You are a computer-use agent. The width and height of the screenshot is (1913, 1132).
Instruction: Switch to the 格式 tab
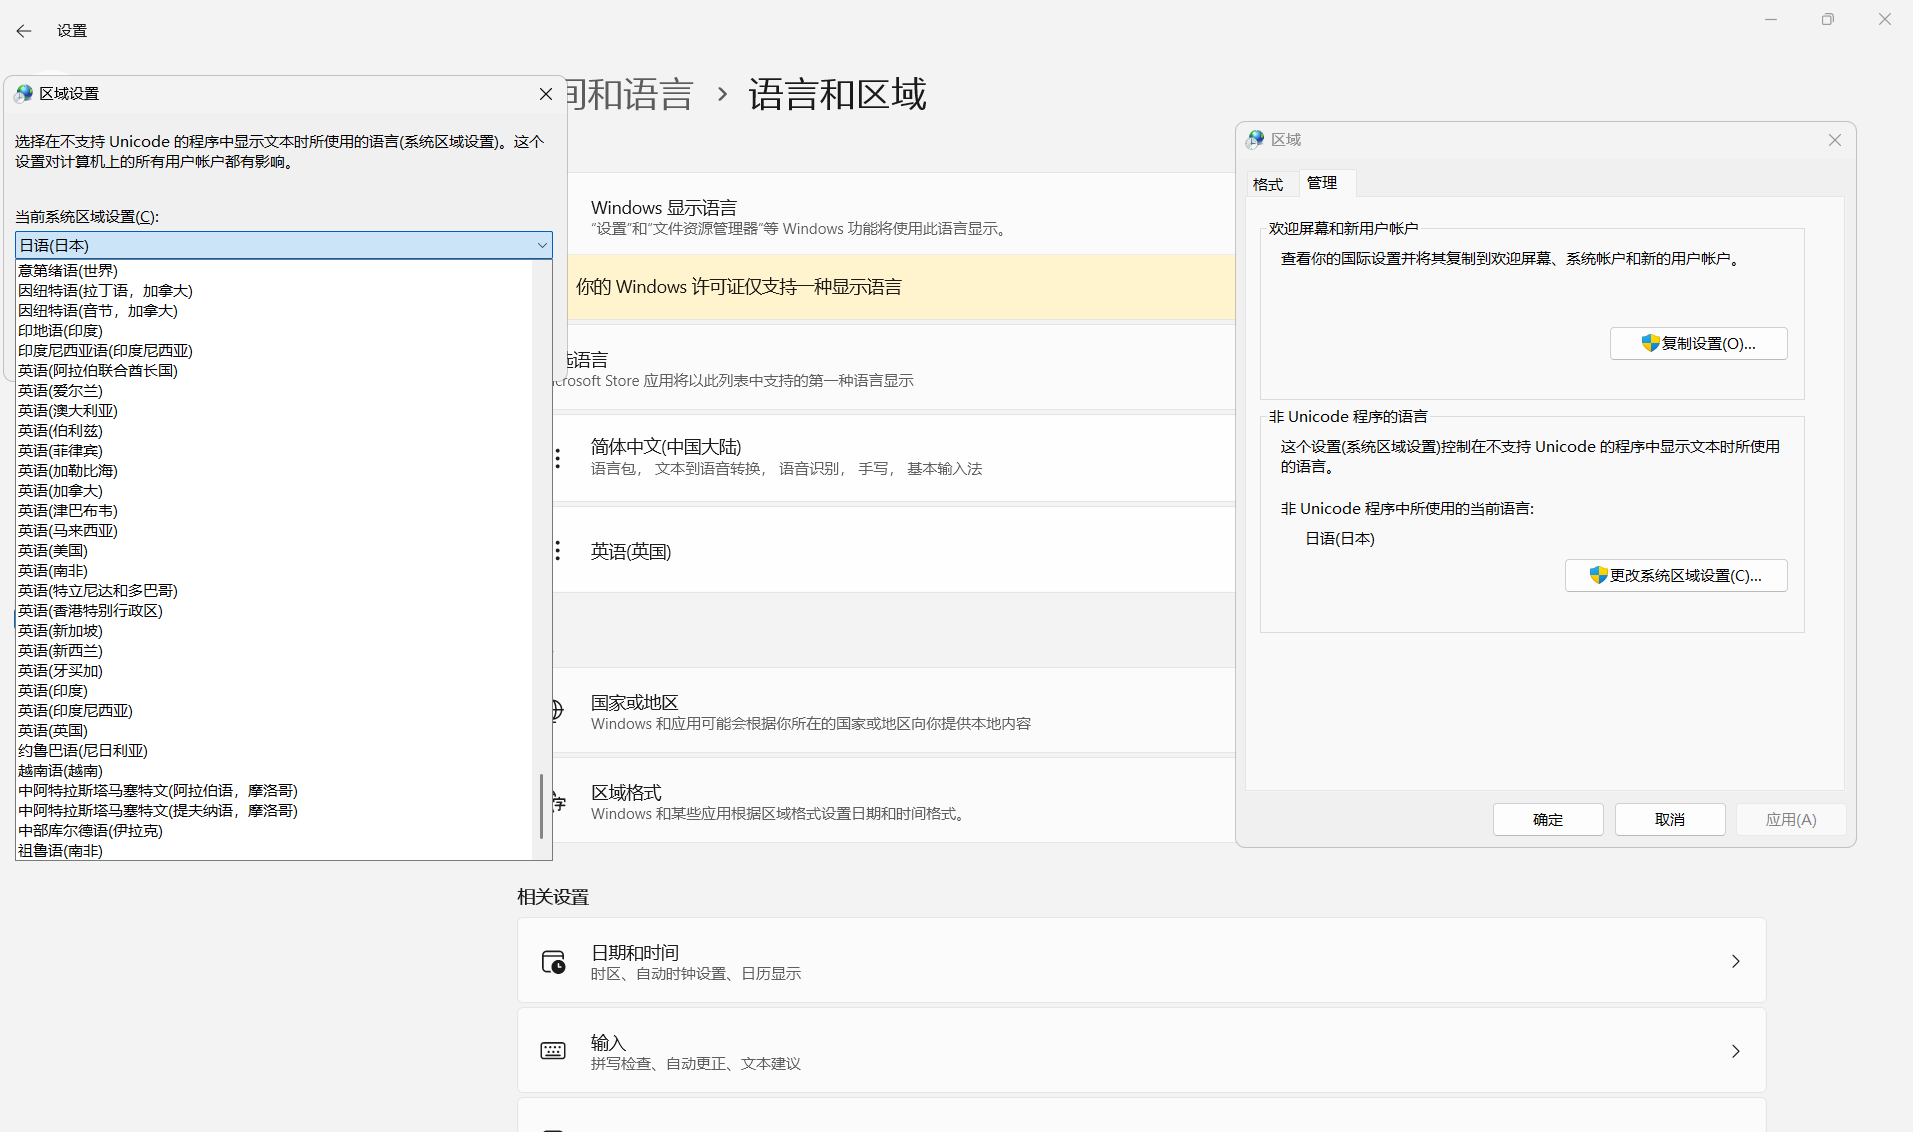point(1268,184)
